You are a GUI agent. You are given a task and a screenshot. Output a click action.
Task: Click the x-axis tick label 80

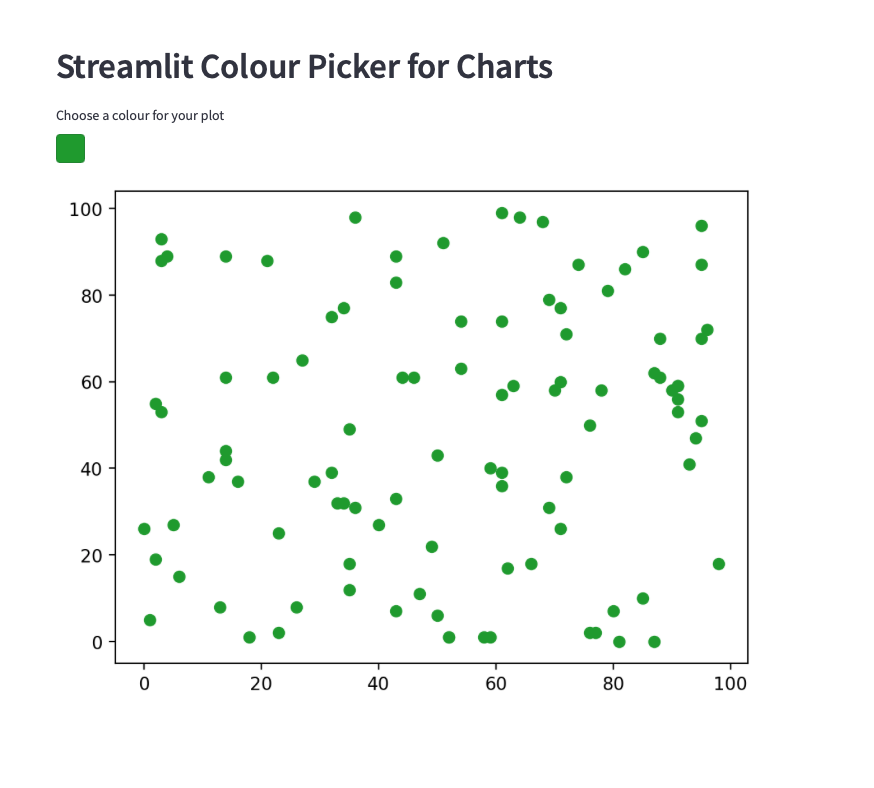pyautogui.click(x=613, y=683)
